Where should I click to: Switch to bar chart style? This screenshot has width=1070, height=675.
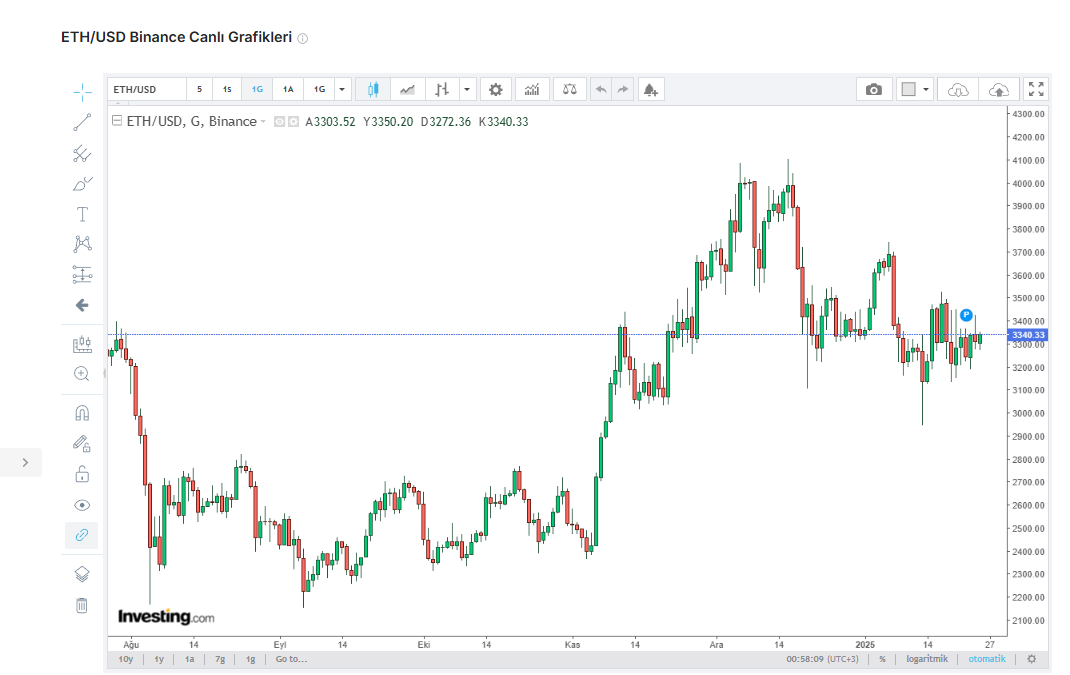tap(442, 89)
